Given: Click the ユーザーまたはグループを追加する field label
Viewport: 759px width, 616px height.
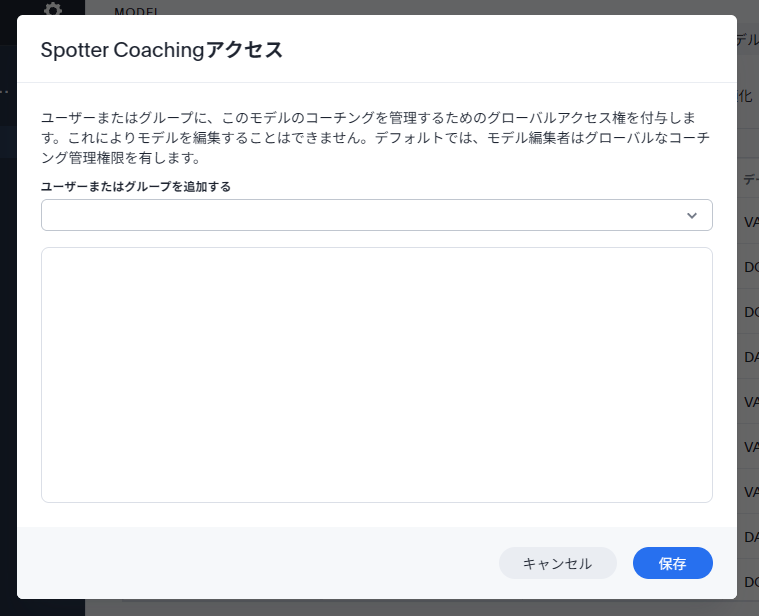Looking at the screenshot, I should (136, 186).
